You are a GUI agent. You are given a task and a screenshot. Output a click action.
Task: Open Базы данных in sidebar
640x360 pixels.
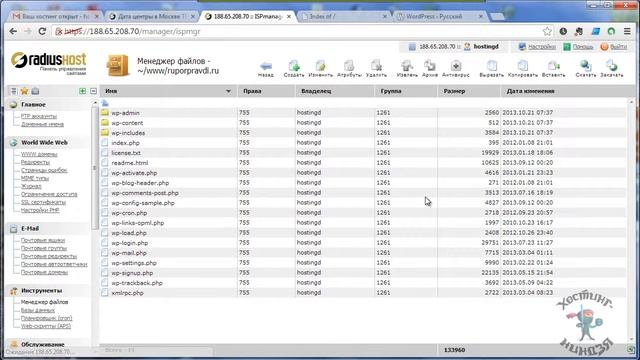tap(38, 310)
